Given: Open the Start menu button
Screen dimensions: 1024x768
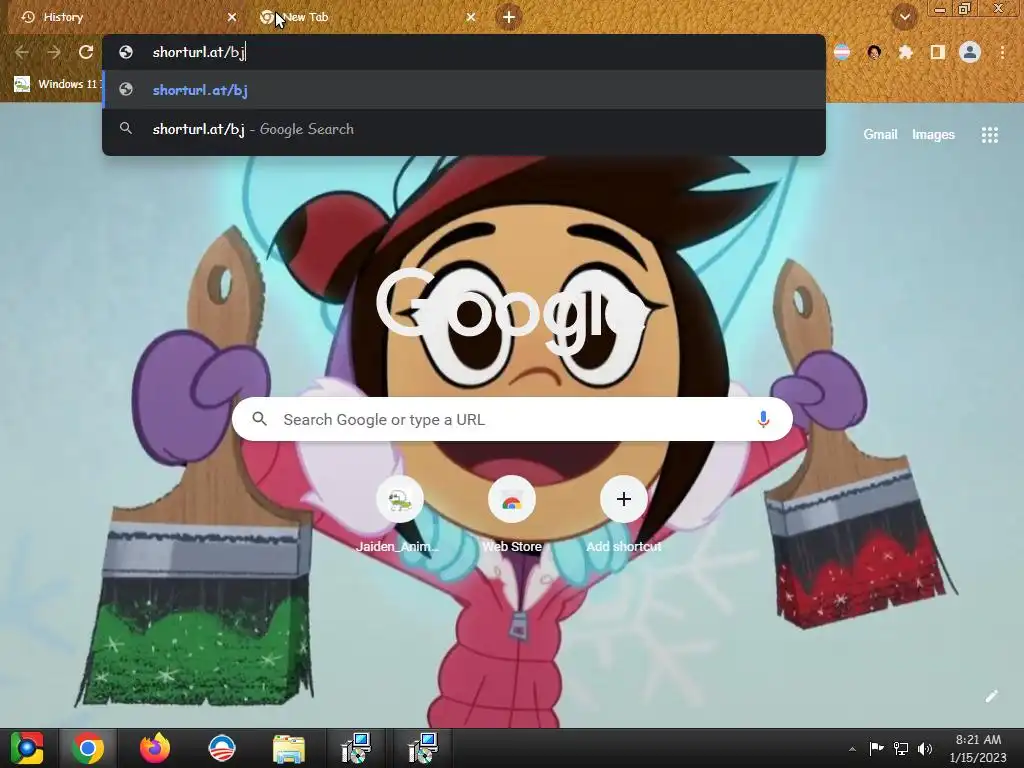Looking at the screenshot, I should point(27,748).
